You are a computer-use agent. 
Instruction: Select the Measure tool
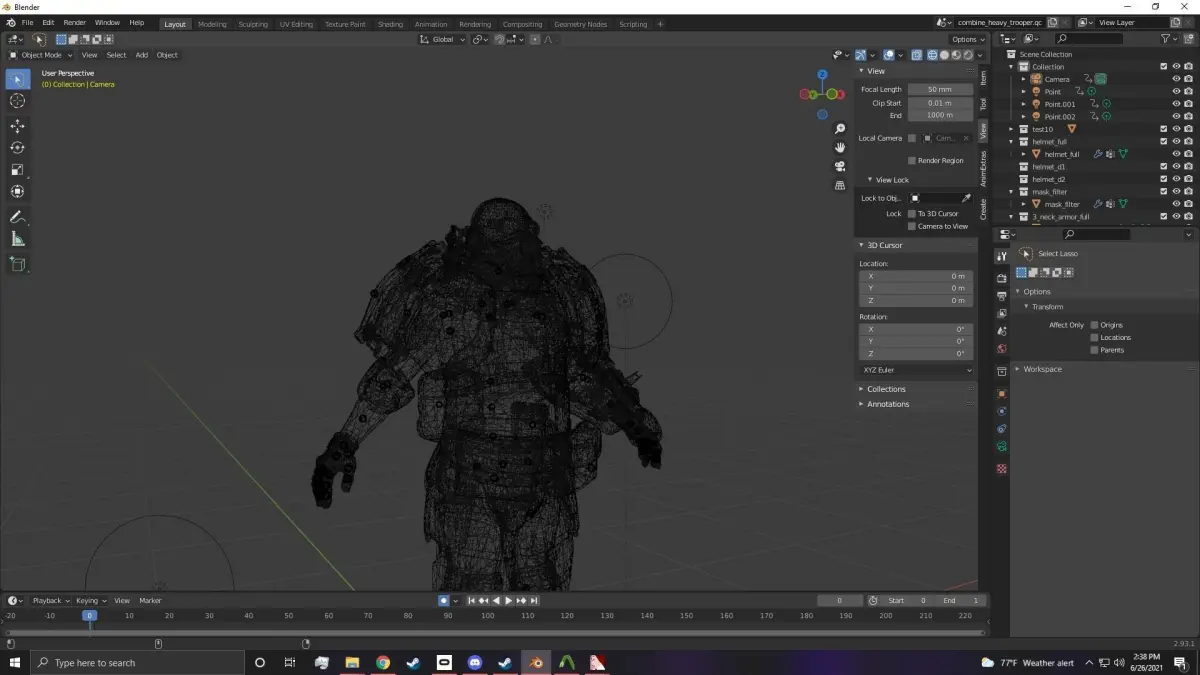[x=17, y=239]
